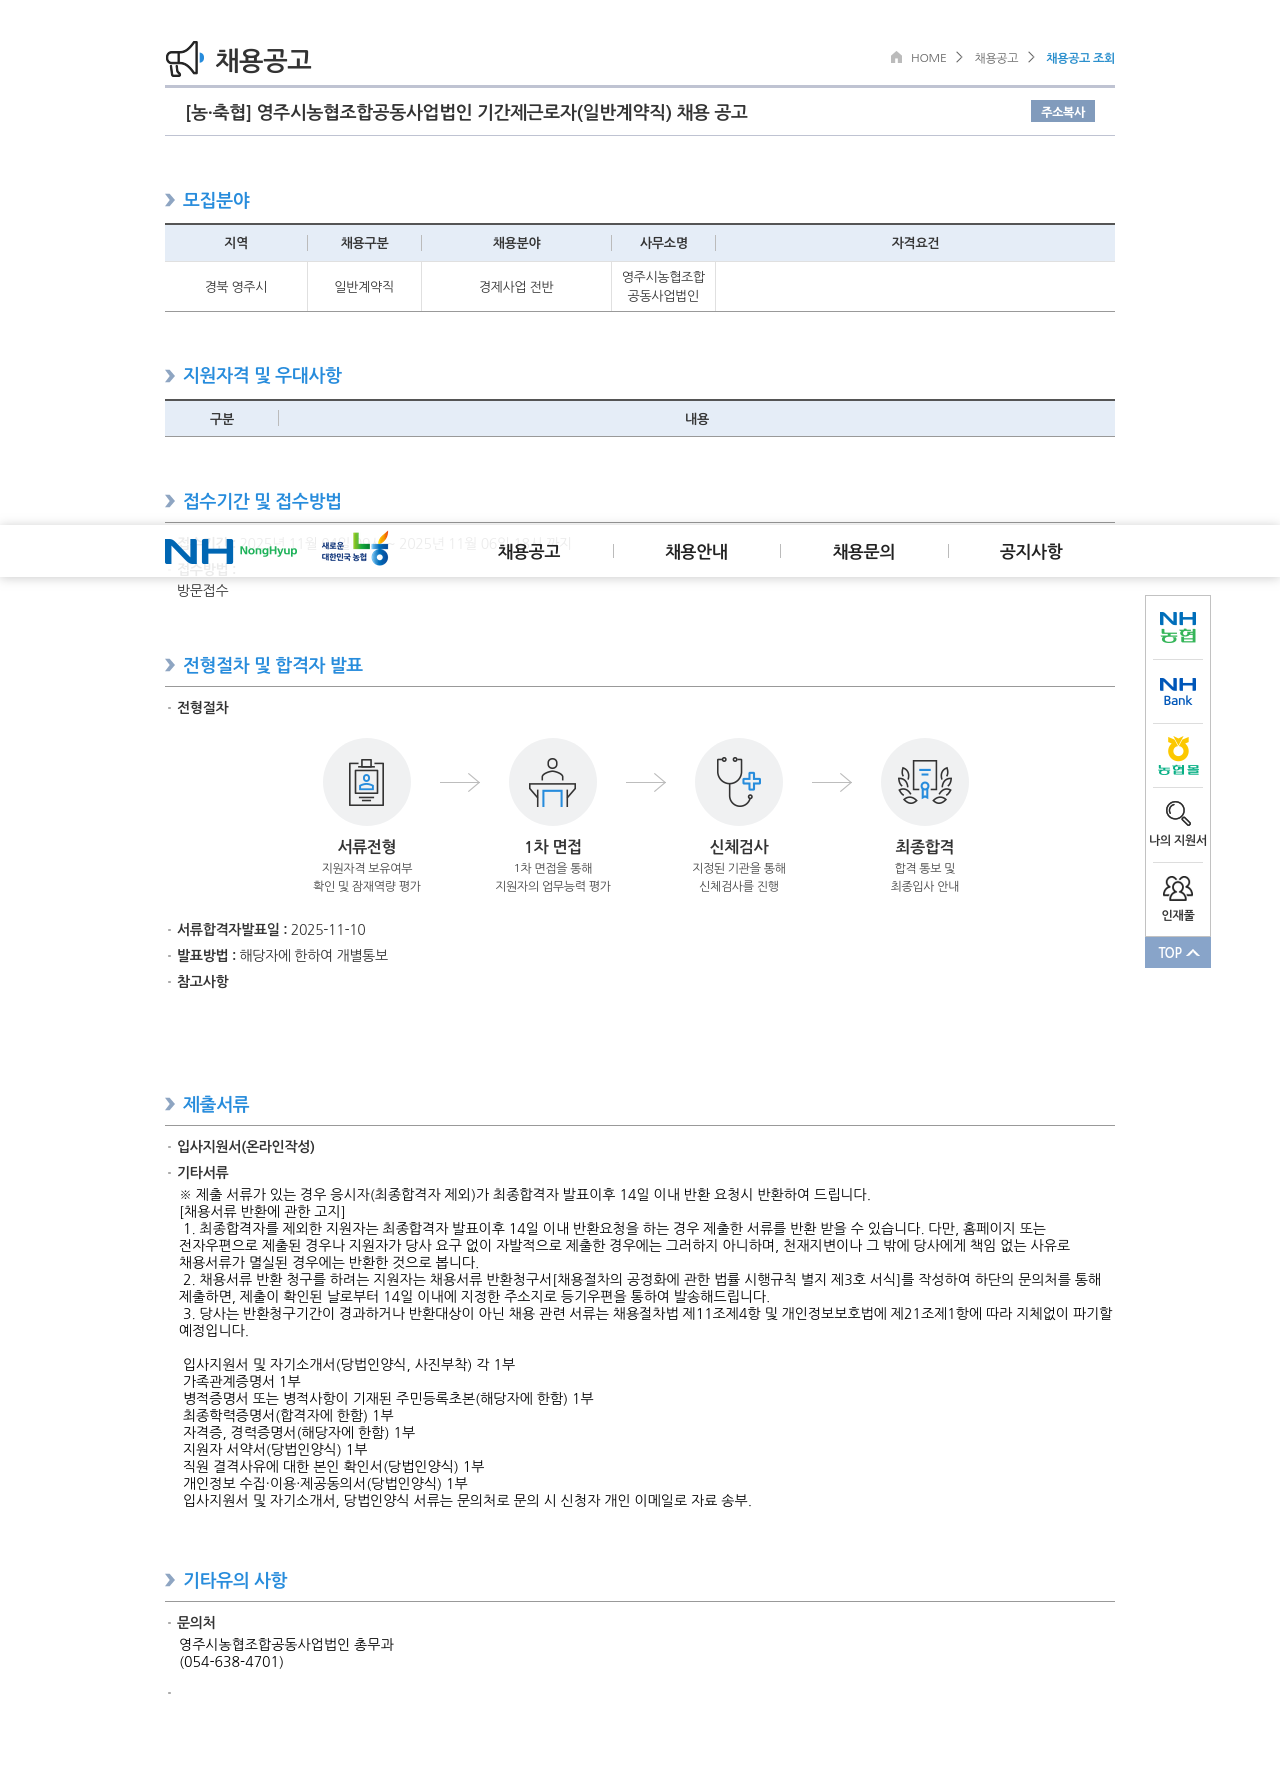
Task: Click the home icon in breadcrumb
Action: point(896,57)
